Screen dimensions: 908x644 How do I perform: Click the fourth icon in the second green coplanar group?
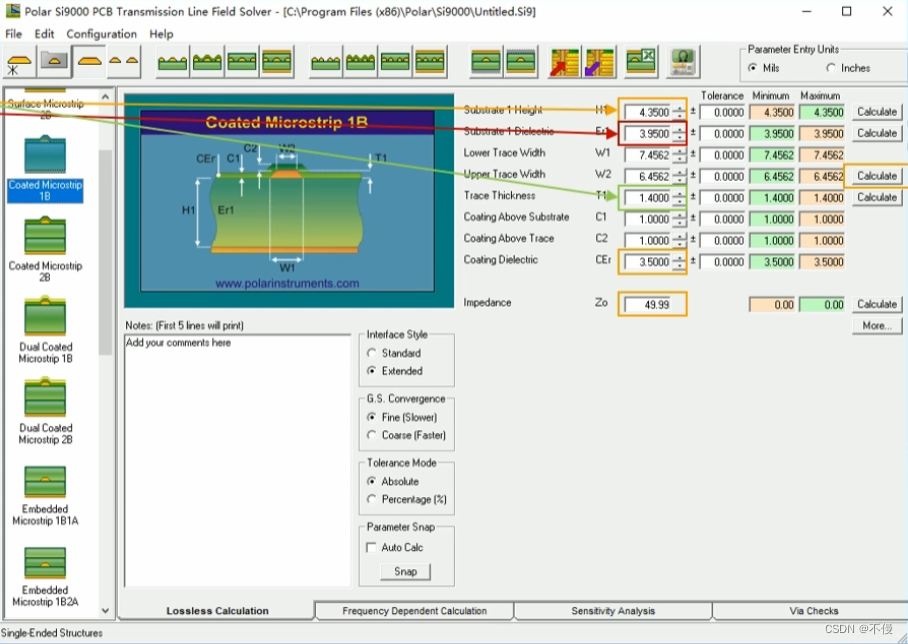pyautogui.click(x=430, y=62)
